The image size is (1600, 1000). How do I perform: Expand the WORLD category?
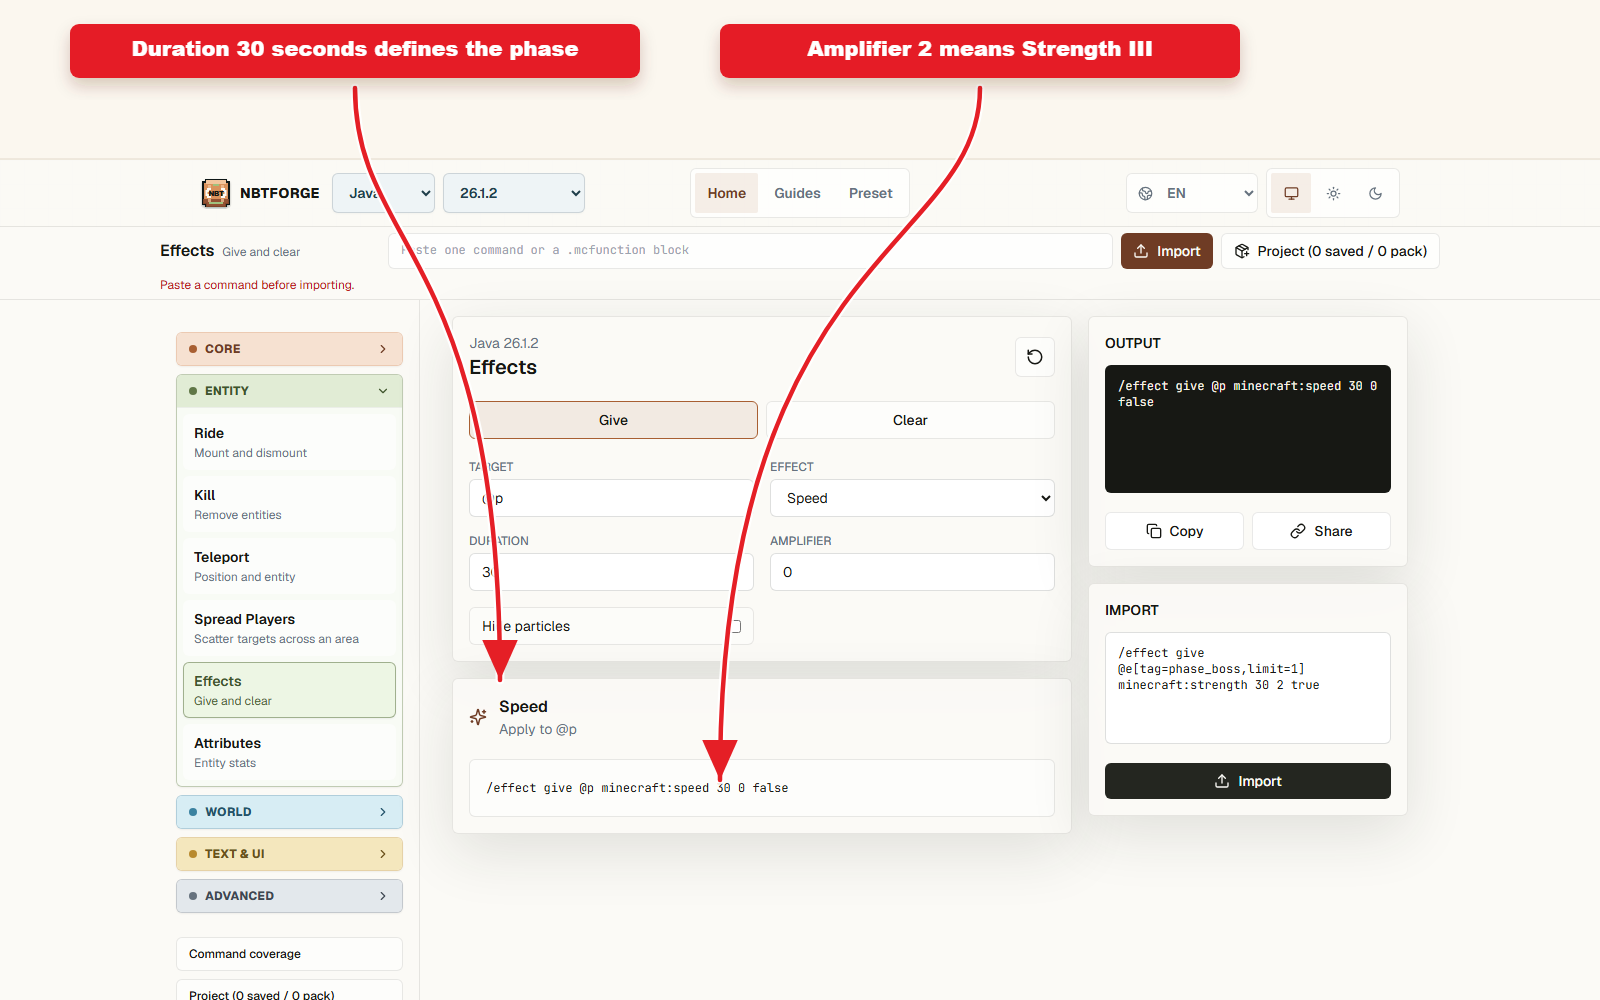click(289, 812)
